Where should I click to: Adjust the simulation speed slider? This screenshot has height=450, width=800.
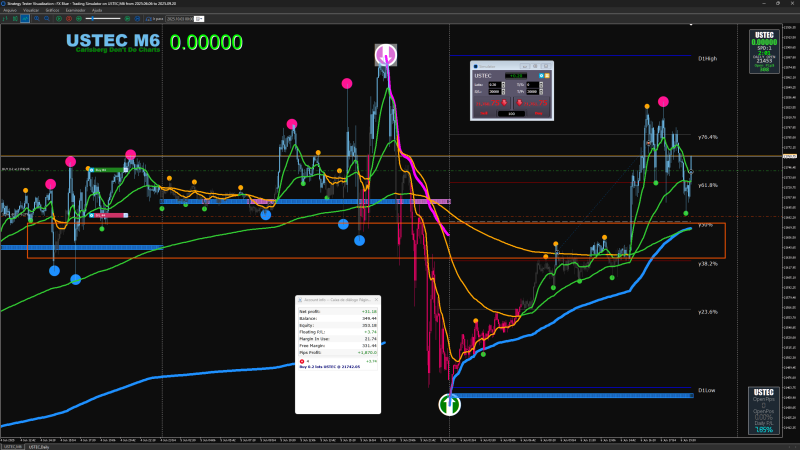[103, 19]
